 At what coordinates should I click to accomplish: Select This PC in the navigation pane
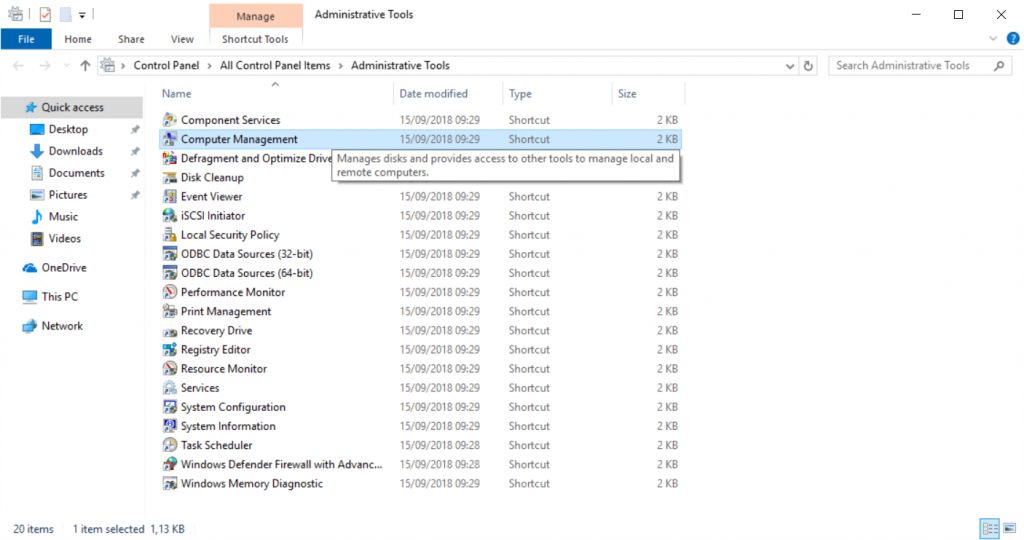coord(59,296)
